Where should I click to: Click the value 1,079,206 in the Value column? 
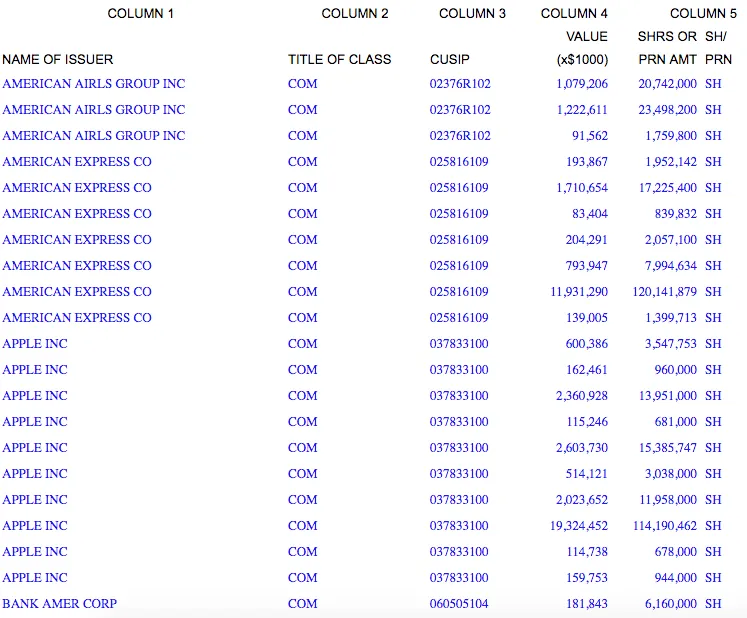(x=582, y=84)
